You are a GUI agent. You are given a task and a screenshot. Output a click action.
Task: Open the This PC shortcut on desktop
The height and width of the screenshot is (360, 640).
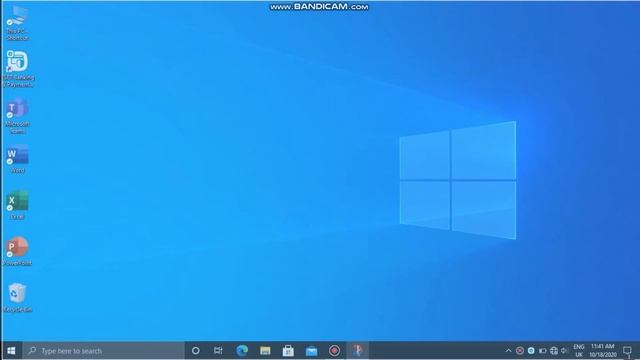[x=17, y=23]
